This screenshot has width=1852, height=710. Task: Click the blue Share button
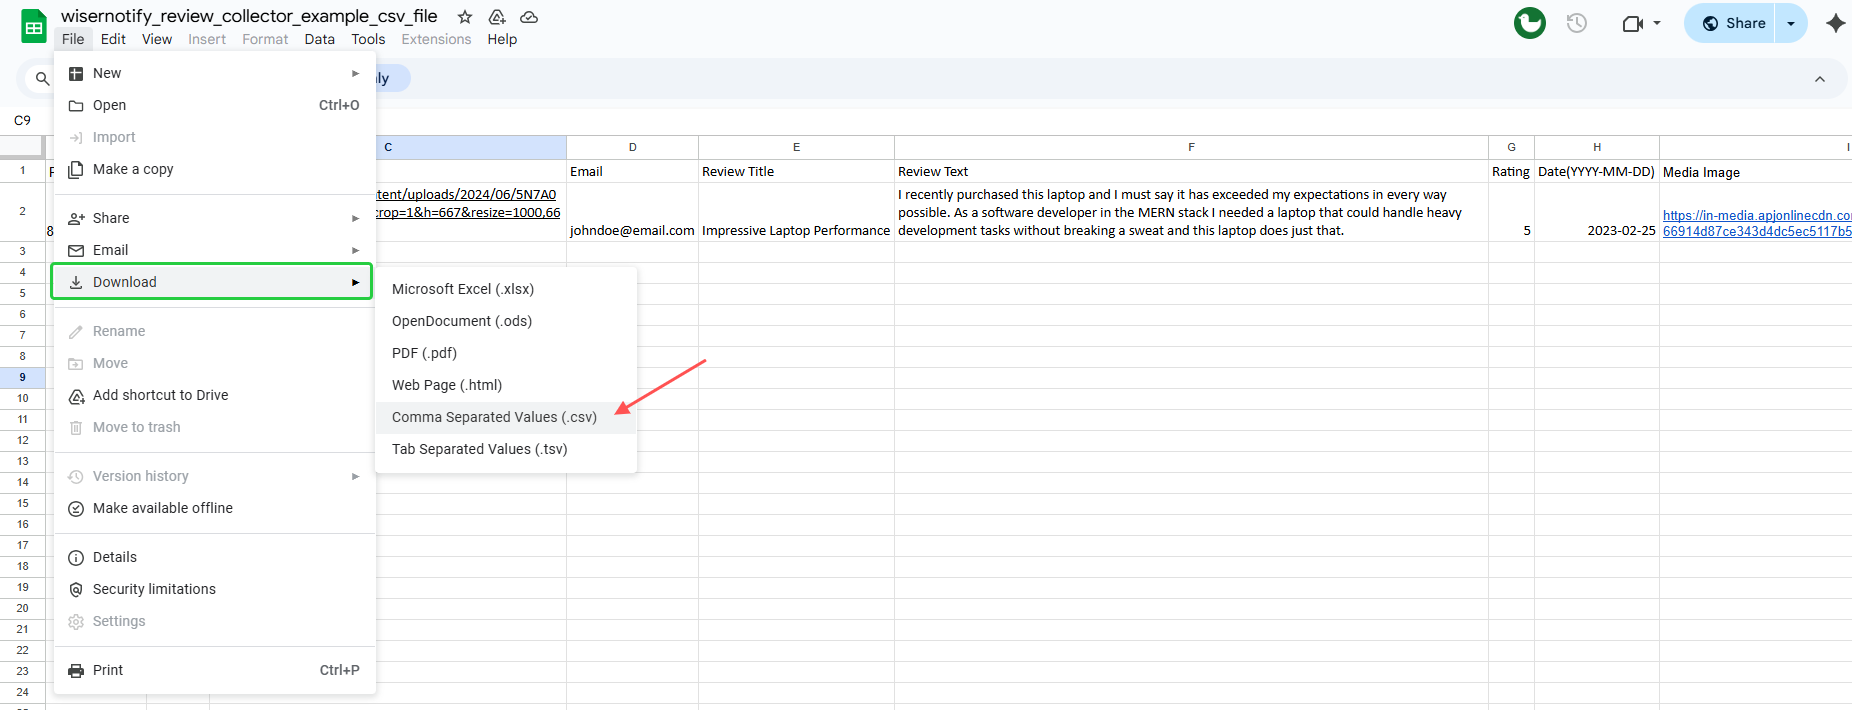pyautogui.click(x=1733, y=23)
